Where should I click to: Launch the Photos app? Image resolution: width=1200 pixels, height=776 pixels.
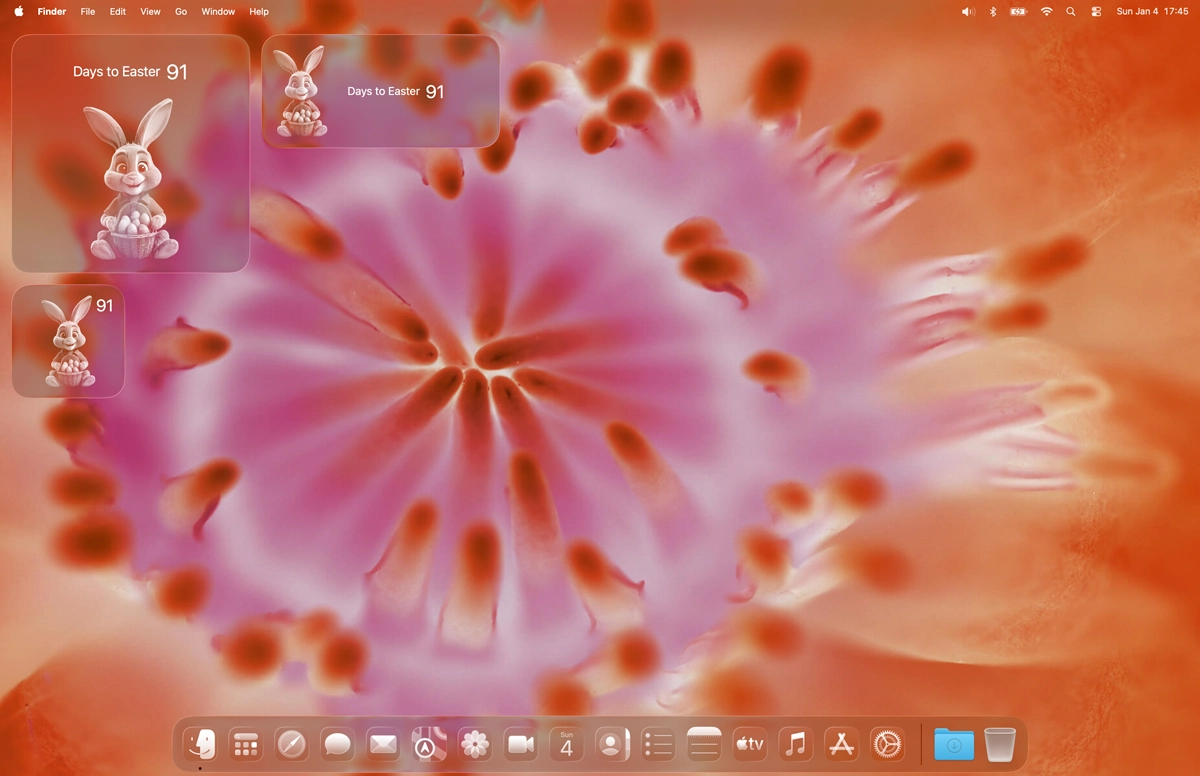[x=474, y=744]
